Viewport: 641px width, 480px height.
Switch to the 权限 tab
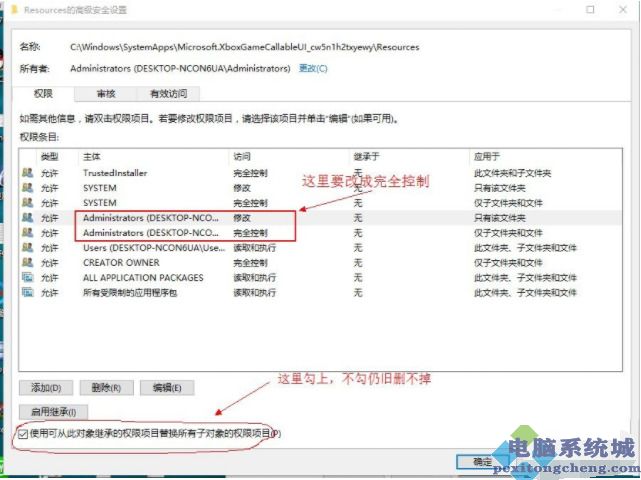pos(43,94)
